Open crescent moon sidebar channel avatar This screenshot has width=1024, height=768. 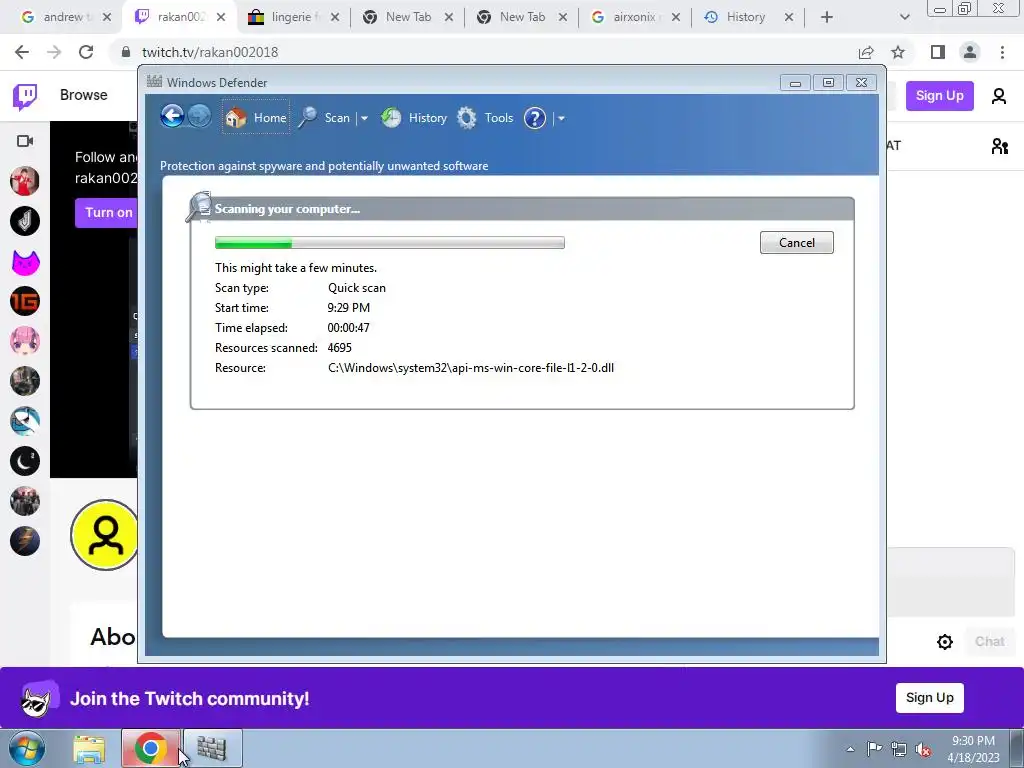coord(25,461)
